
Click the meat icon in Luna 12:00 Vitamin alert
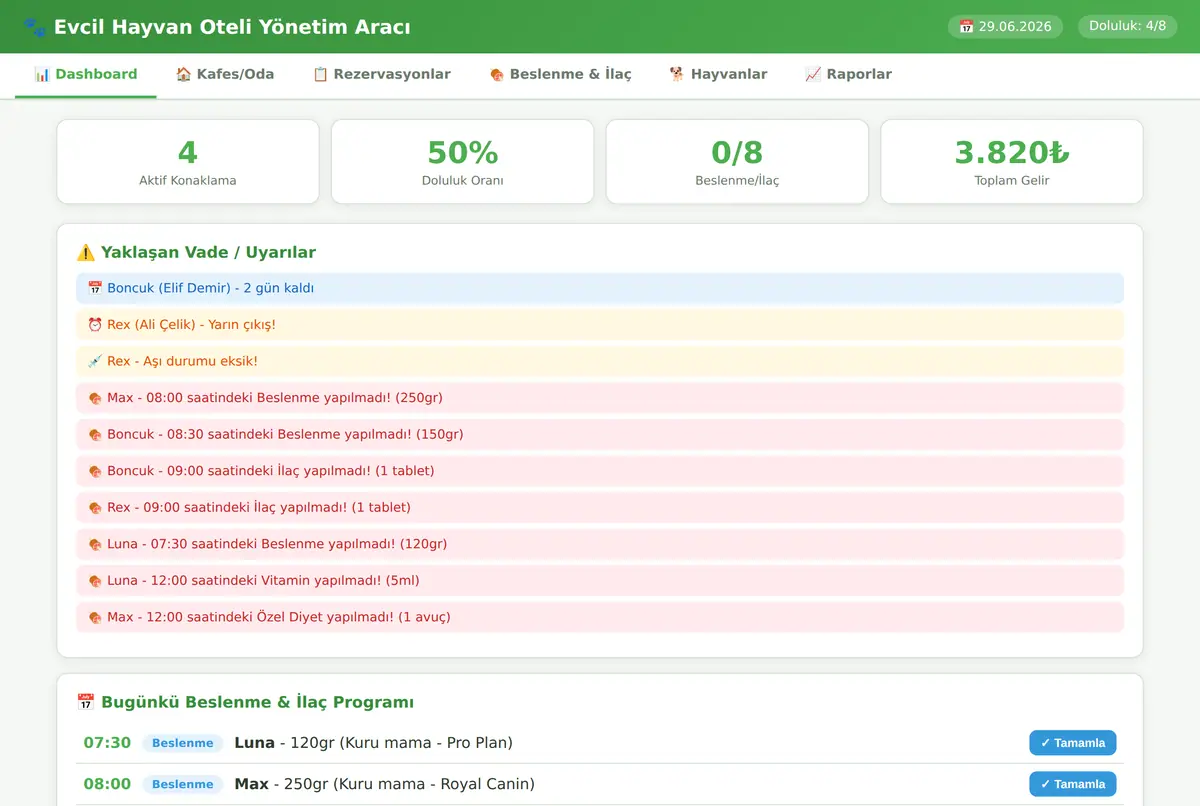pos(95,581)
